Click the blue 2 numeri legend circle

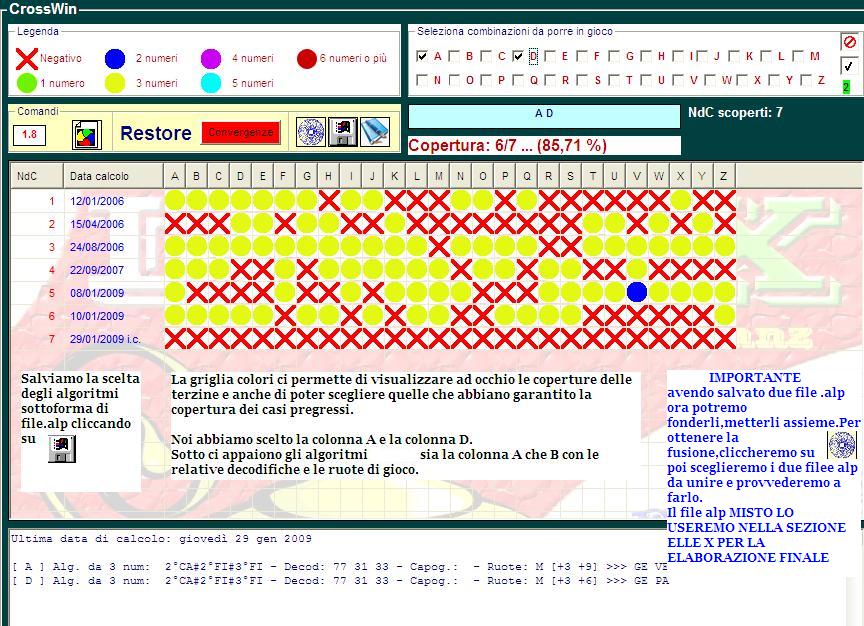115,58
